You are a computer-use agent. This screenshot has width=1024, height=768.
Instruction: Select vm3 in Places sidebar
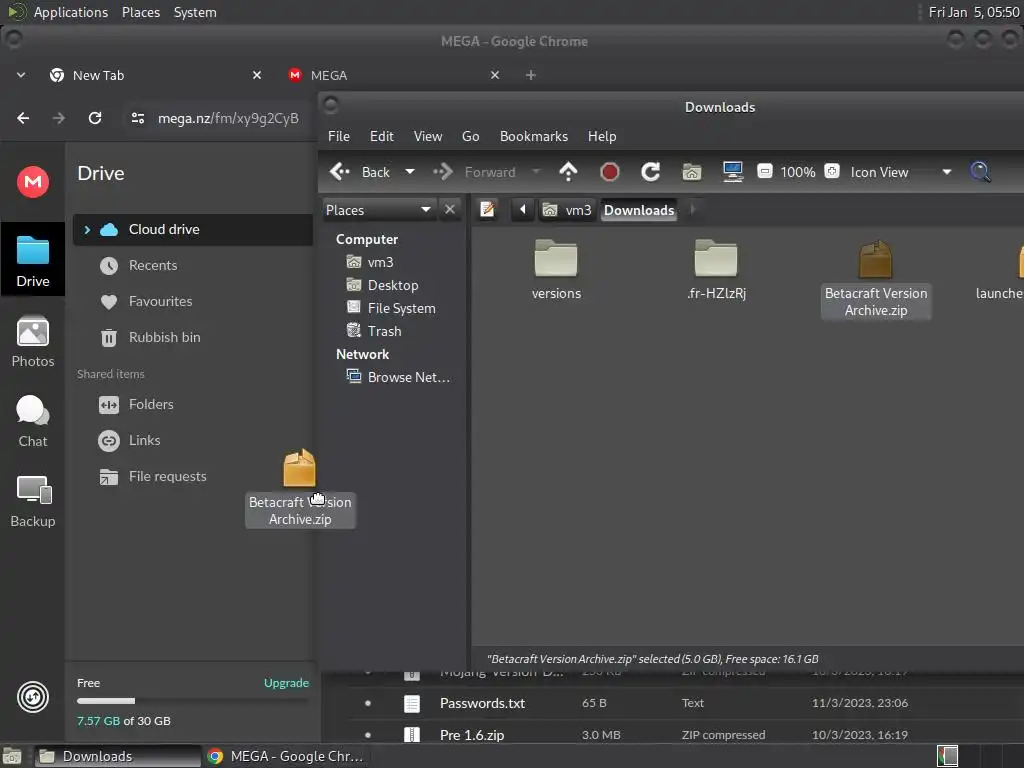(x=380, y=262)
